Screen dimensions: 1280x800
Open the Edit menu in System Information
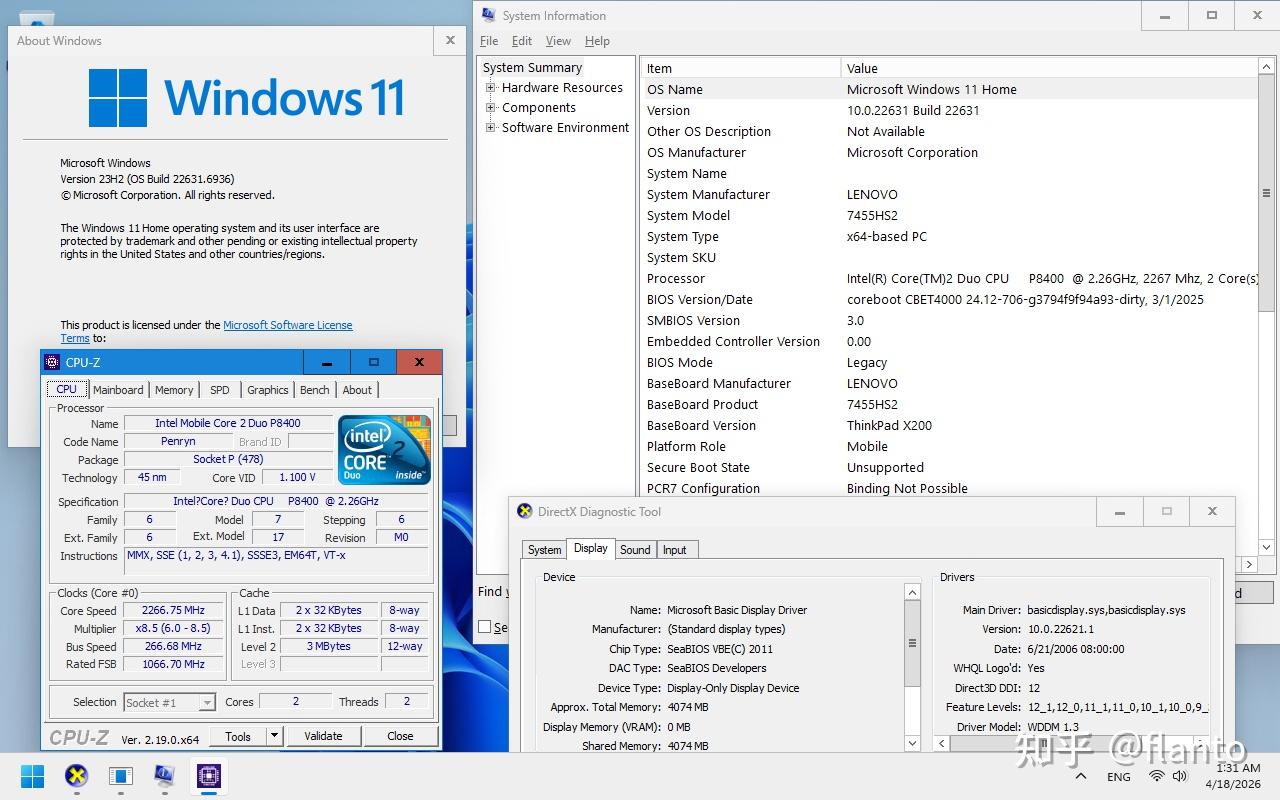(x=522, y=41)
